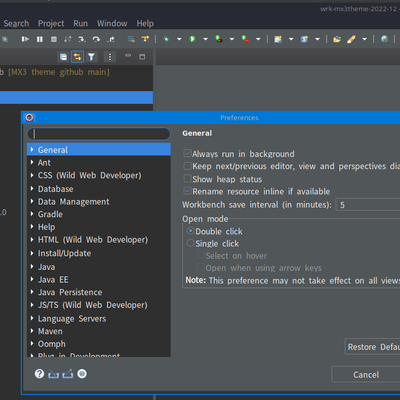Screen dimensions: 400x400
Task: Click the Terminate (stop) toolbar icon
Action: point(54,39)
